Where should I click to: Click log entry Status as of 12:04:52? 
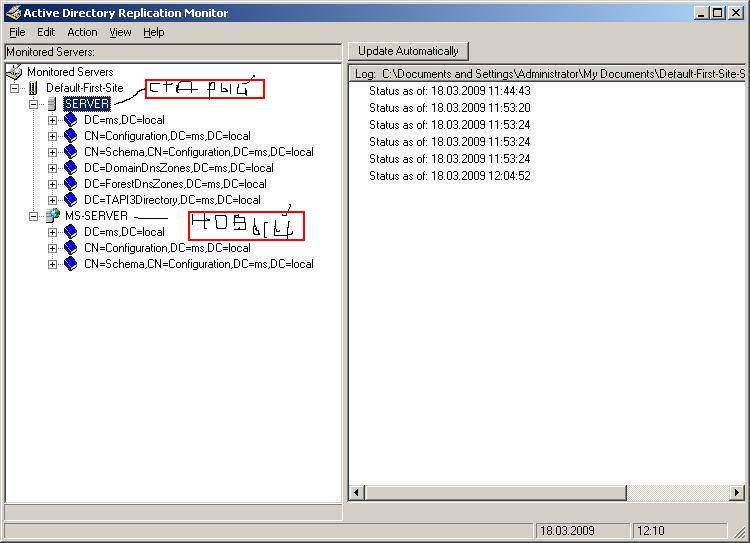point(450,176)
